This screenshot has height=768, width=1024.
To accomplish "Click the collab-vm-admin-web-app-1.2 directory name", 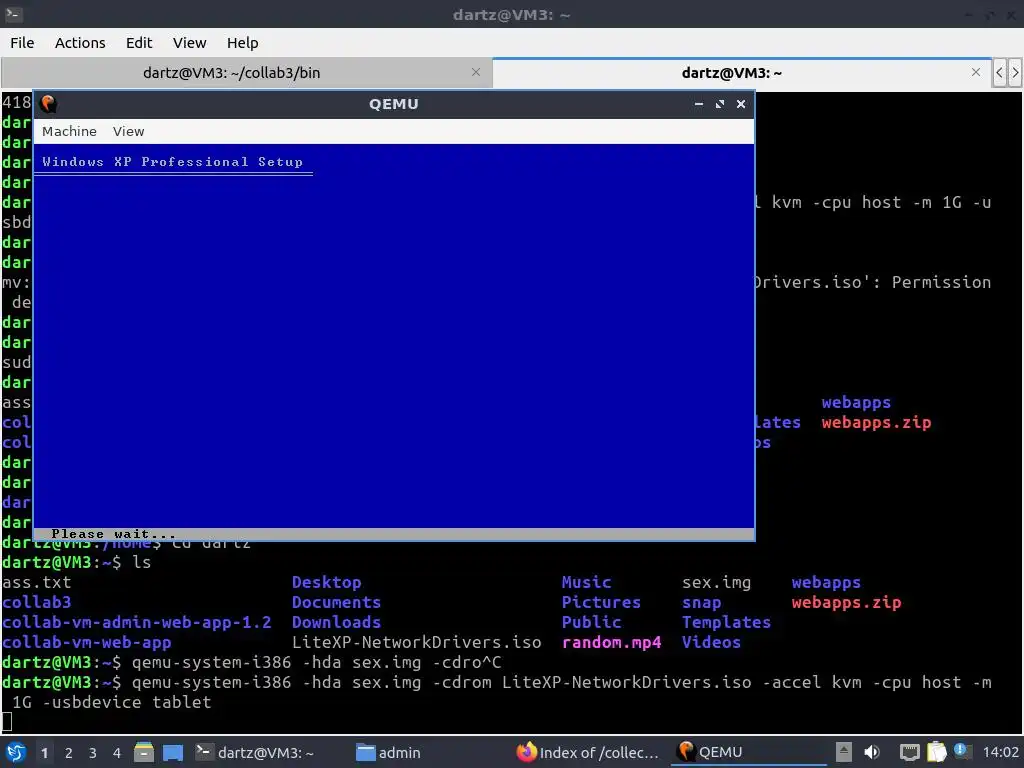I will click(136, 622).
